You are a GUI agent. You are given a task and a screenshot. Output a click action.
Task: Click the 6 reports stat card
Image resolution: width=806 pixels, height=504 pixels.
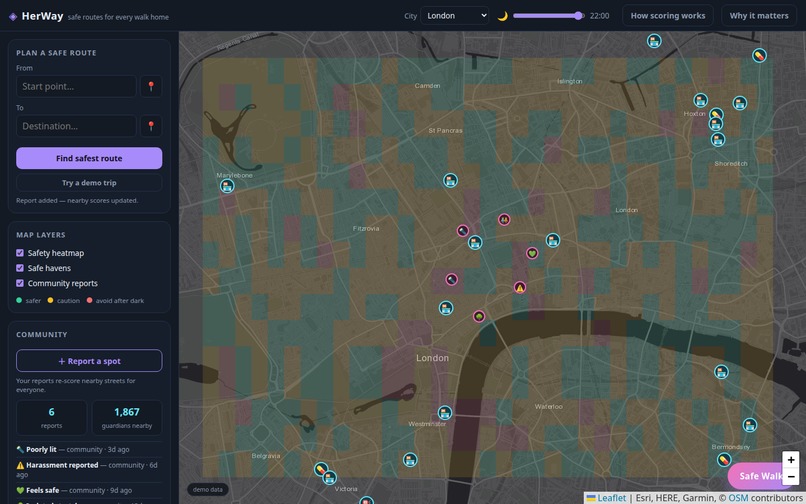(x=51, y=418)
